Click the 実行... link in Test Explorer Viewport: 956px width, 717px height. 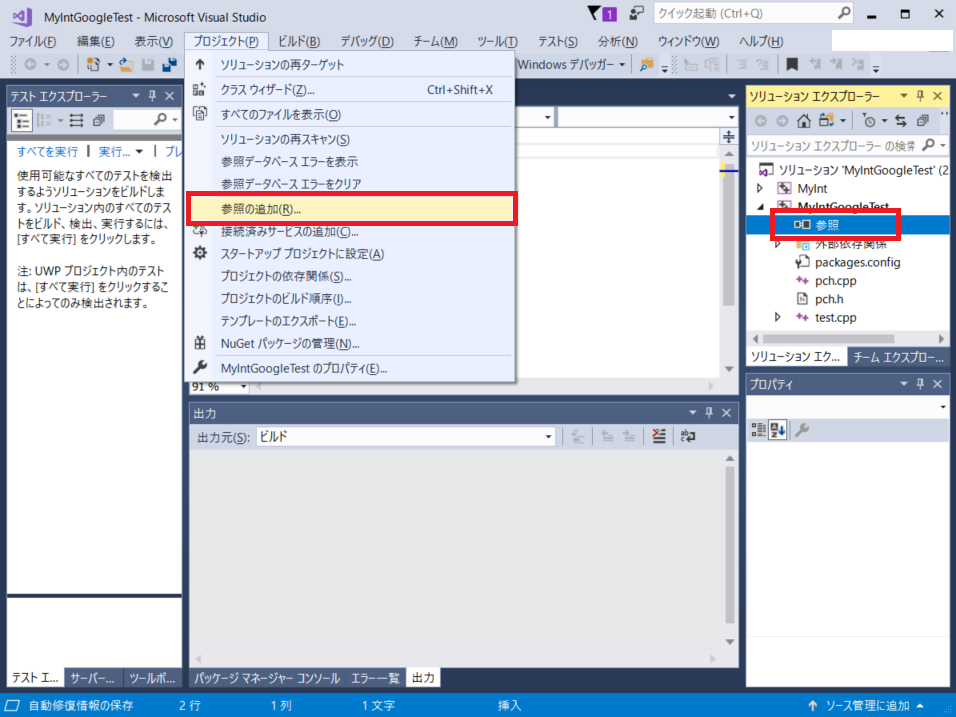coord(114,151)
